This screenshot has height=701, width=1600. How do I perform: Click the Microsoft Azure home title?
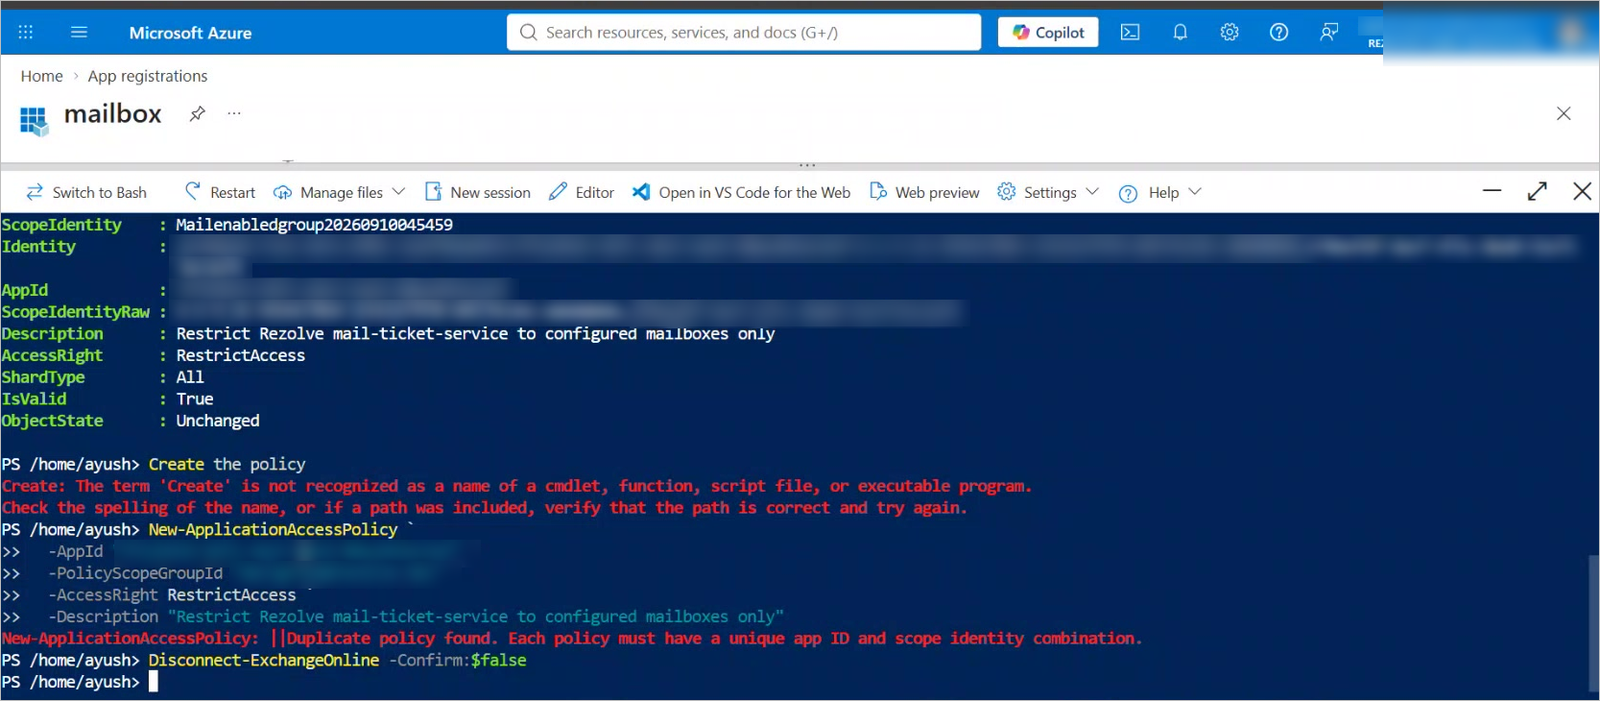[190, 33]
